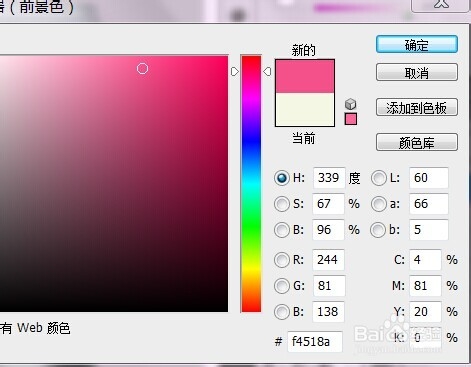Click the left hue slider arrow handle
Screen dimensions: 471x367
click(235, 71)
